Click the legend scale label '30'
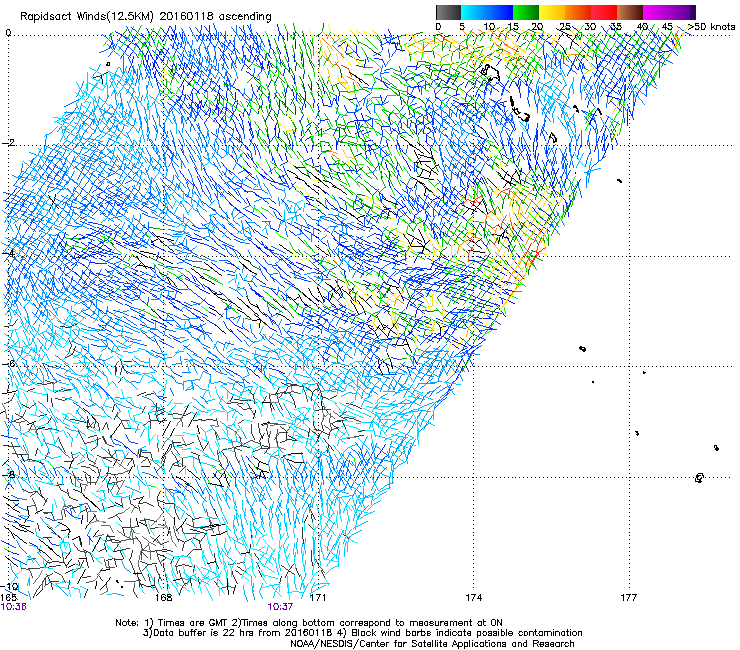The width and height of the screenshot is (740, 650). (x=590, y=27)
